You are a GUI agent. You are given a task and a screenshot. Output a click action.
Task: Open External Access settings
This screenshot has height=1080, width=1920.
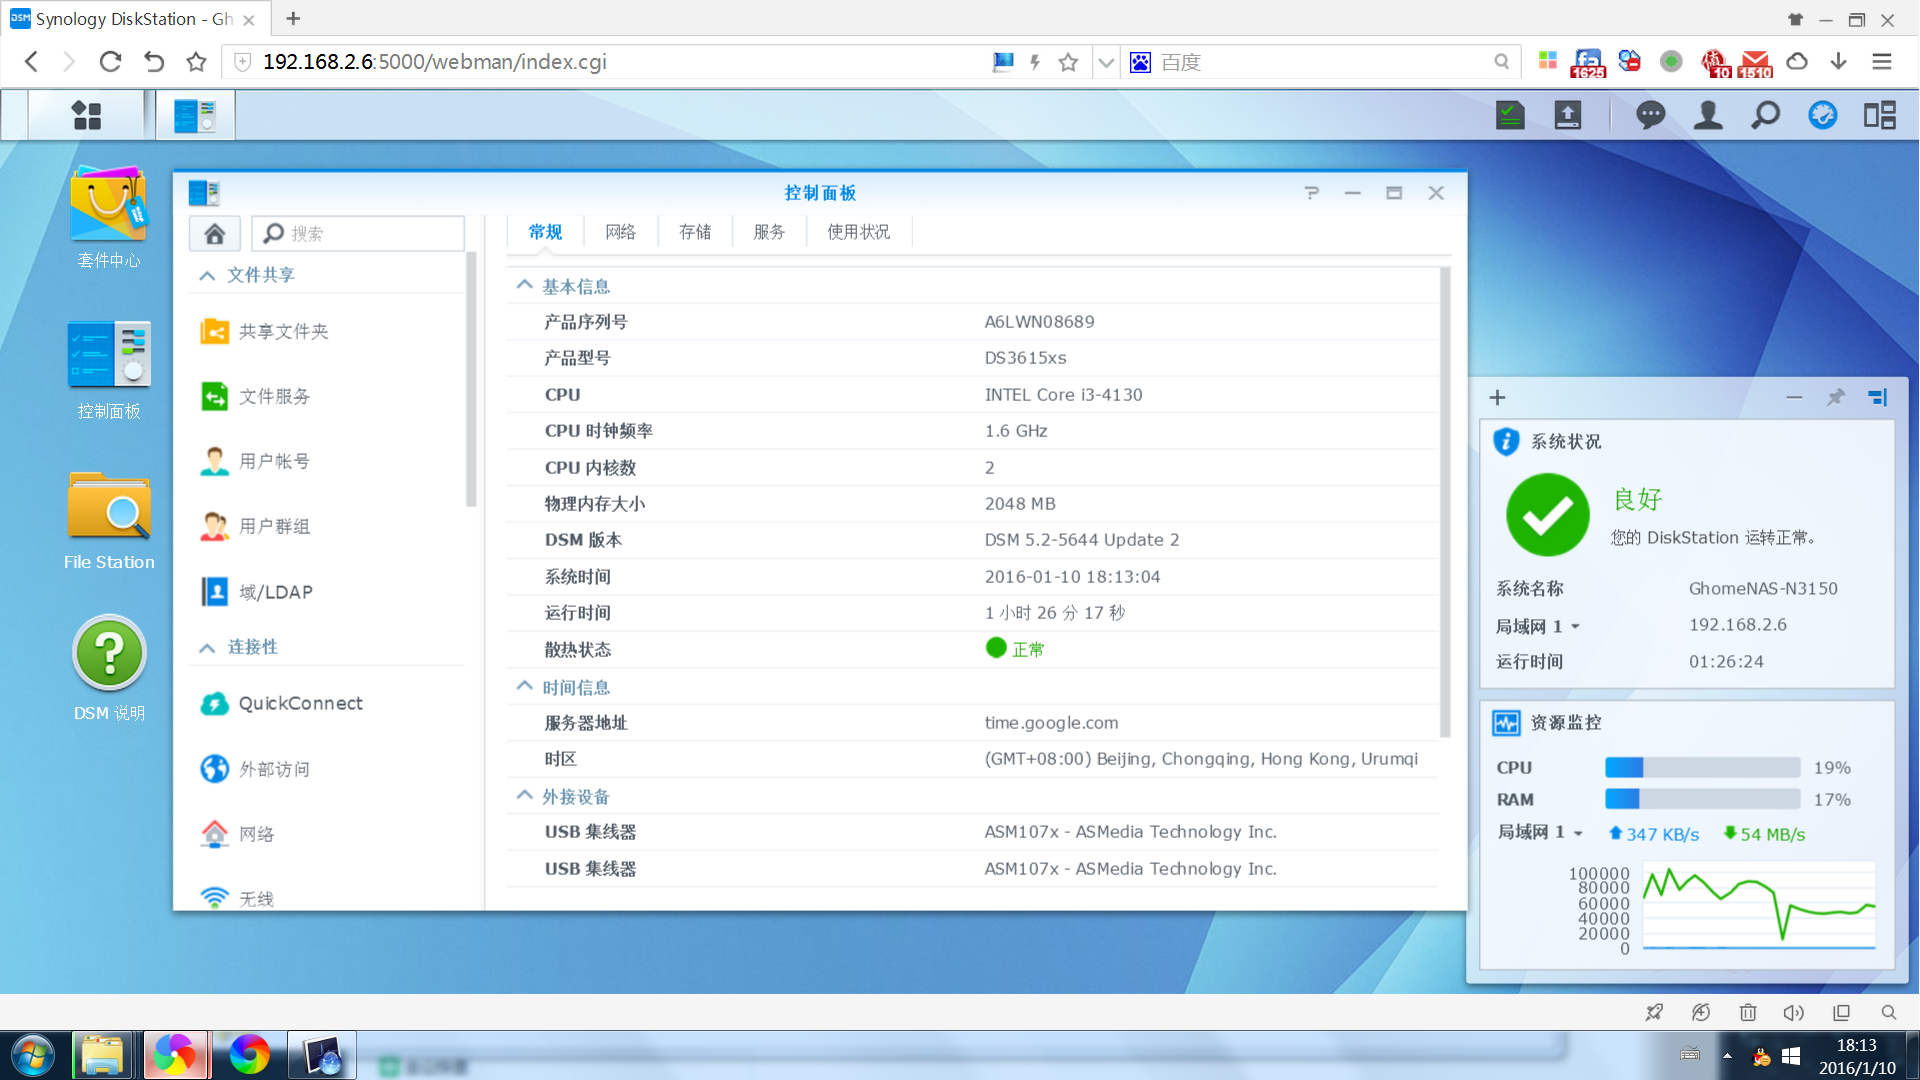[256, 769]
